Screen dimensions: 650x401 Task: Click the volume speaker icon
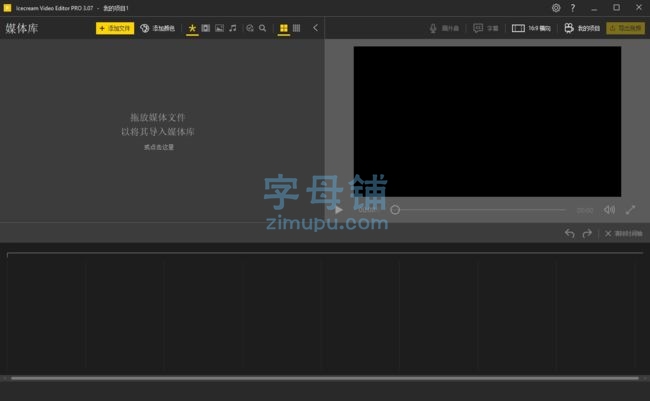pos(609,210)
